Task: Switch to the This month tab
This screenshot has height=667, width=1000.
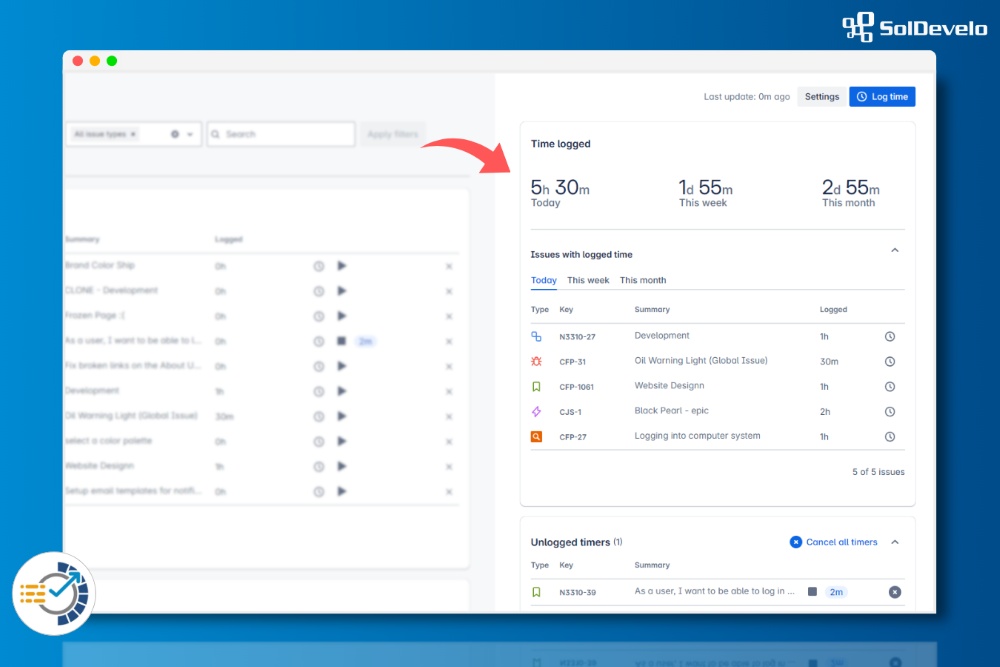Action: coord(643,281)
